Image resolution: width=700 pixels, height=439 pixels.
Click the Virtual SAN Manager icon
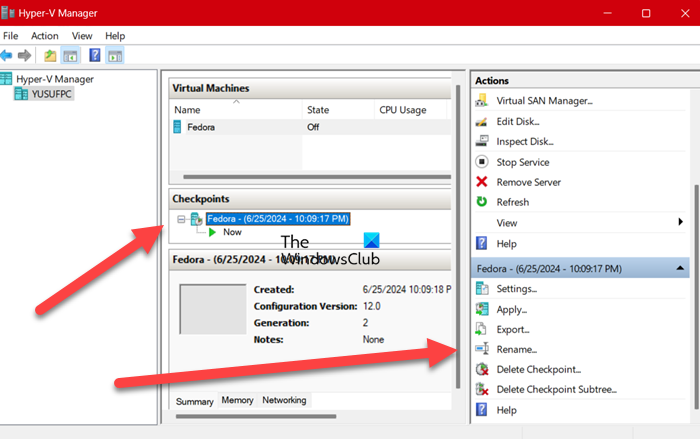coord(481,100)
